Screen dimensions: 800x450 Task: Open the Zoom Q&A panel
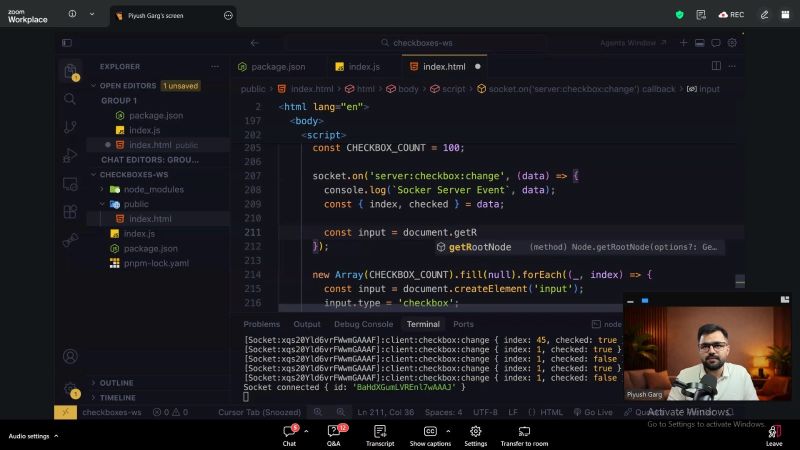pos(334,435)
